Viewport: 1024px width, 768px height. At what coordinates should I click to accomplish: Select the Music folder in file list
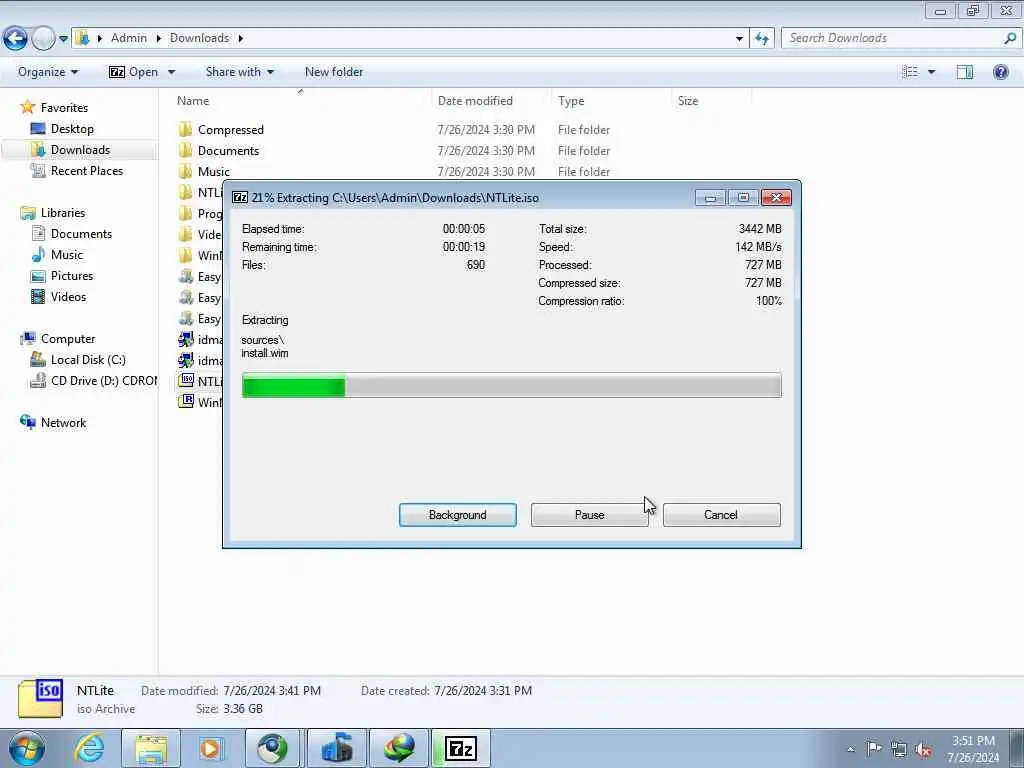click(213, 172)
